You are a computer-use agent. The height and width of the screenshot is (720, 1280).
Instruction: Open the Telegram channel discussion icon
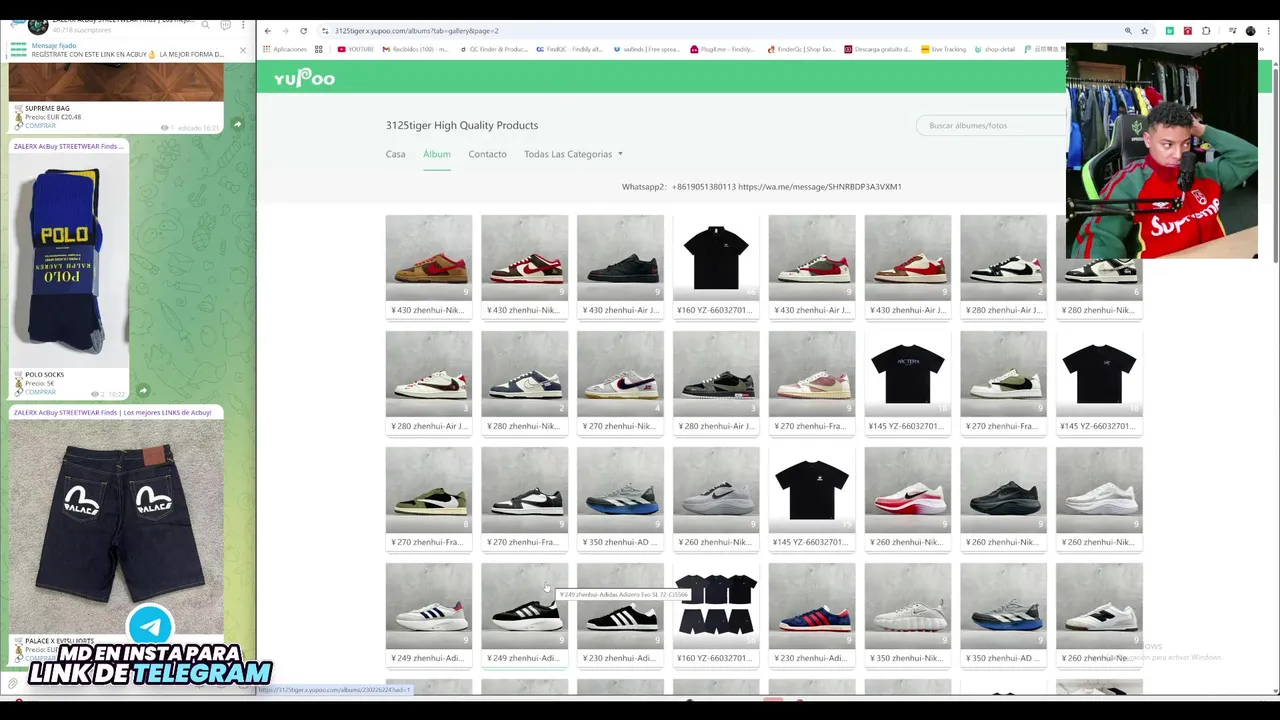pos(225,25)
